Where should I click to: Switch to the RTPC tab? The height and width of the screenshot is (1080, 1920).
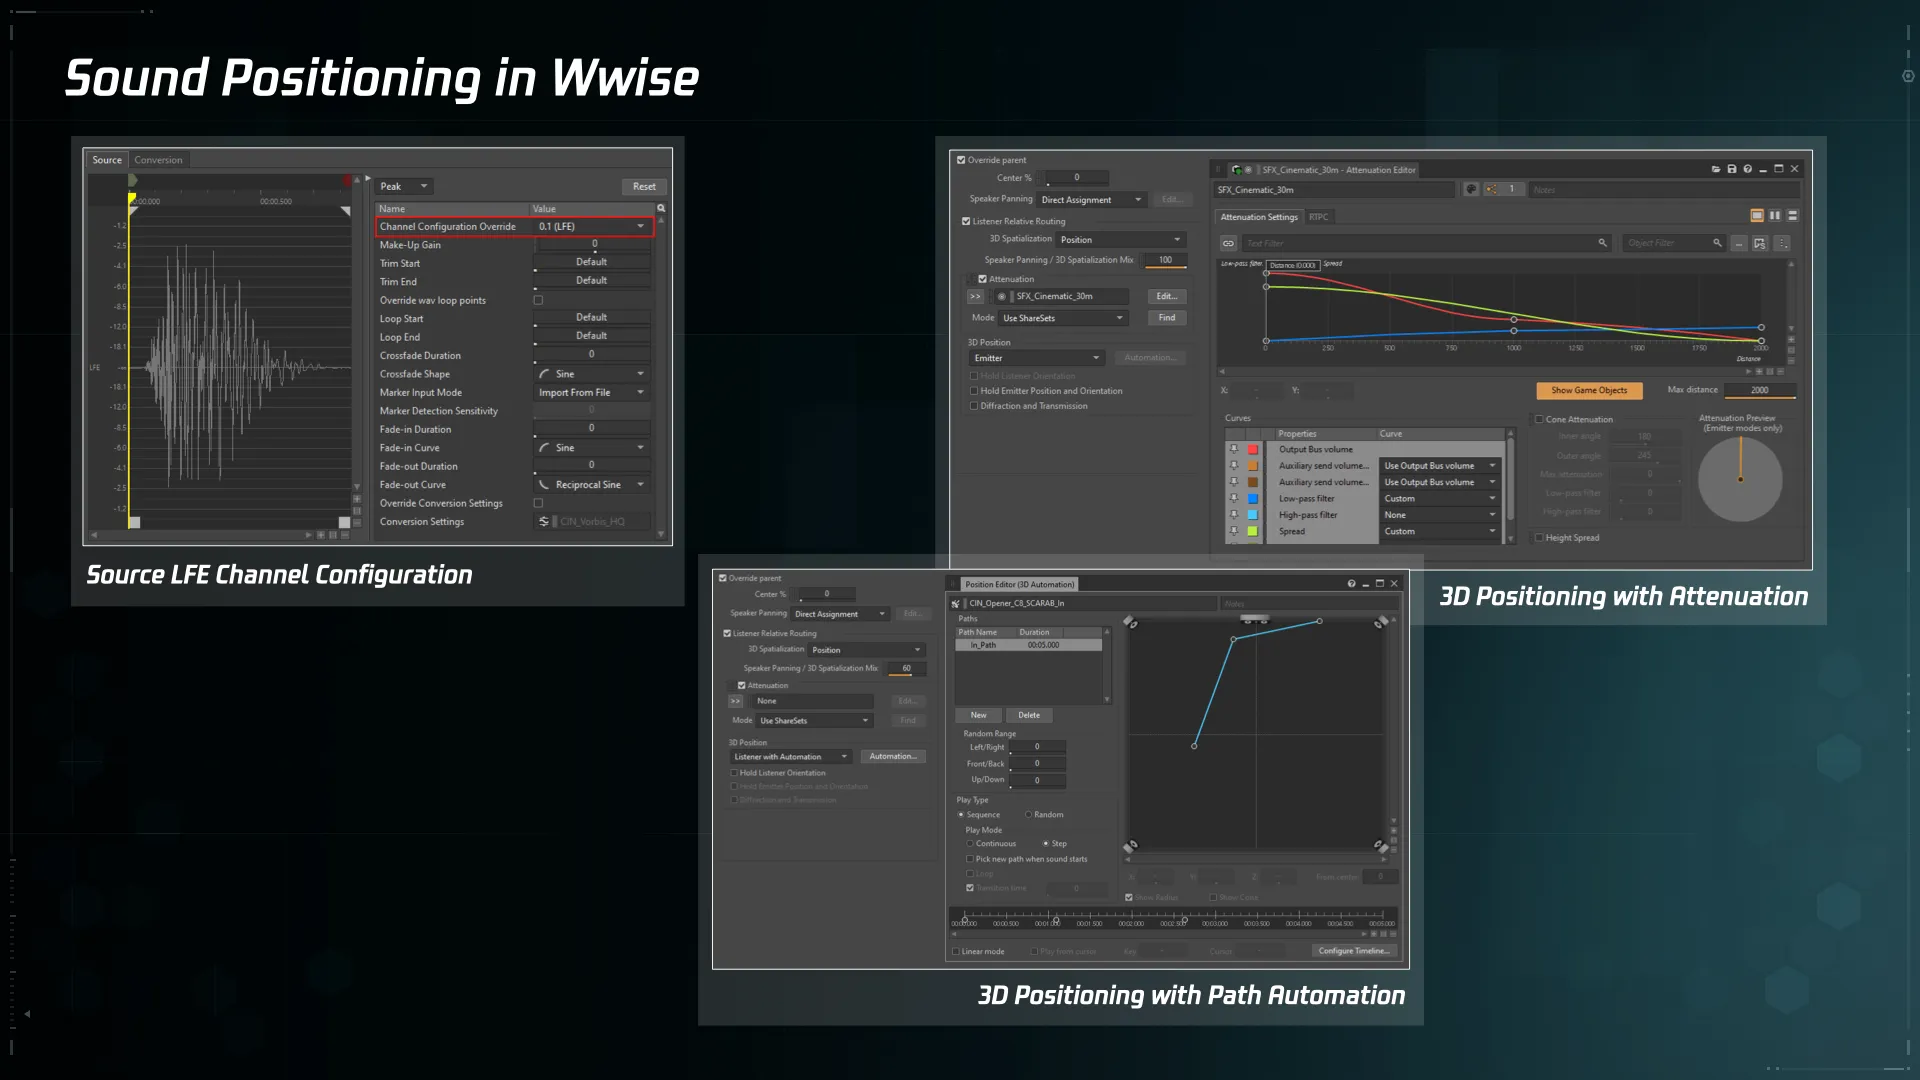coord(1319,217)
